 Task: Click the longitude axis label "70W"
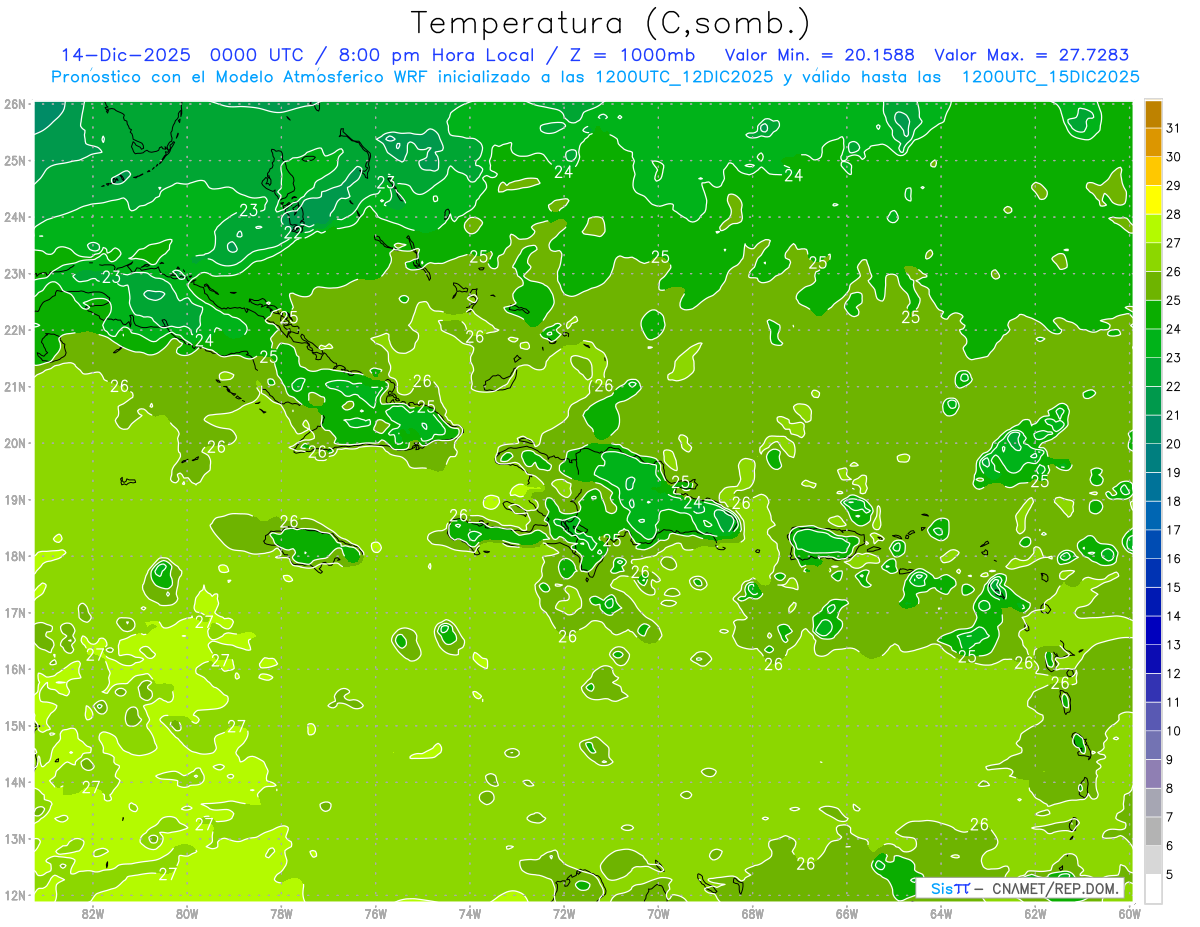tap(658, 913)
